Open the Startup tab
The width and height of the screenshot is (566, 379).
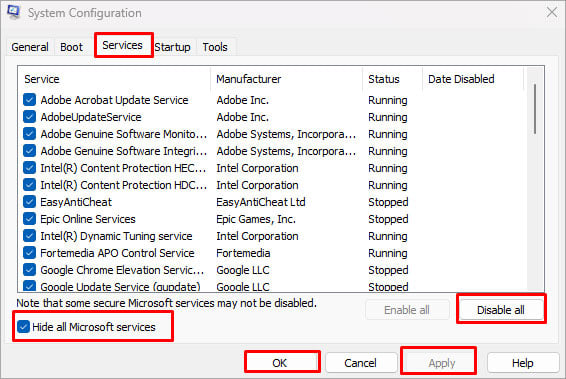pyautogui.click(x=173, y=47)
